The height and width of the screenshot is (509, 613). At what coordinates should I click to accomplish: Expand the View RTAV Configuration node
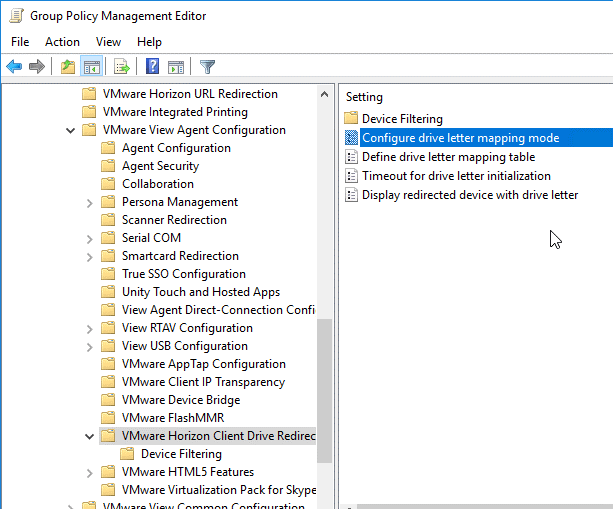coord(90,329)
